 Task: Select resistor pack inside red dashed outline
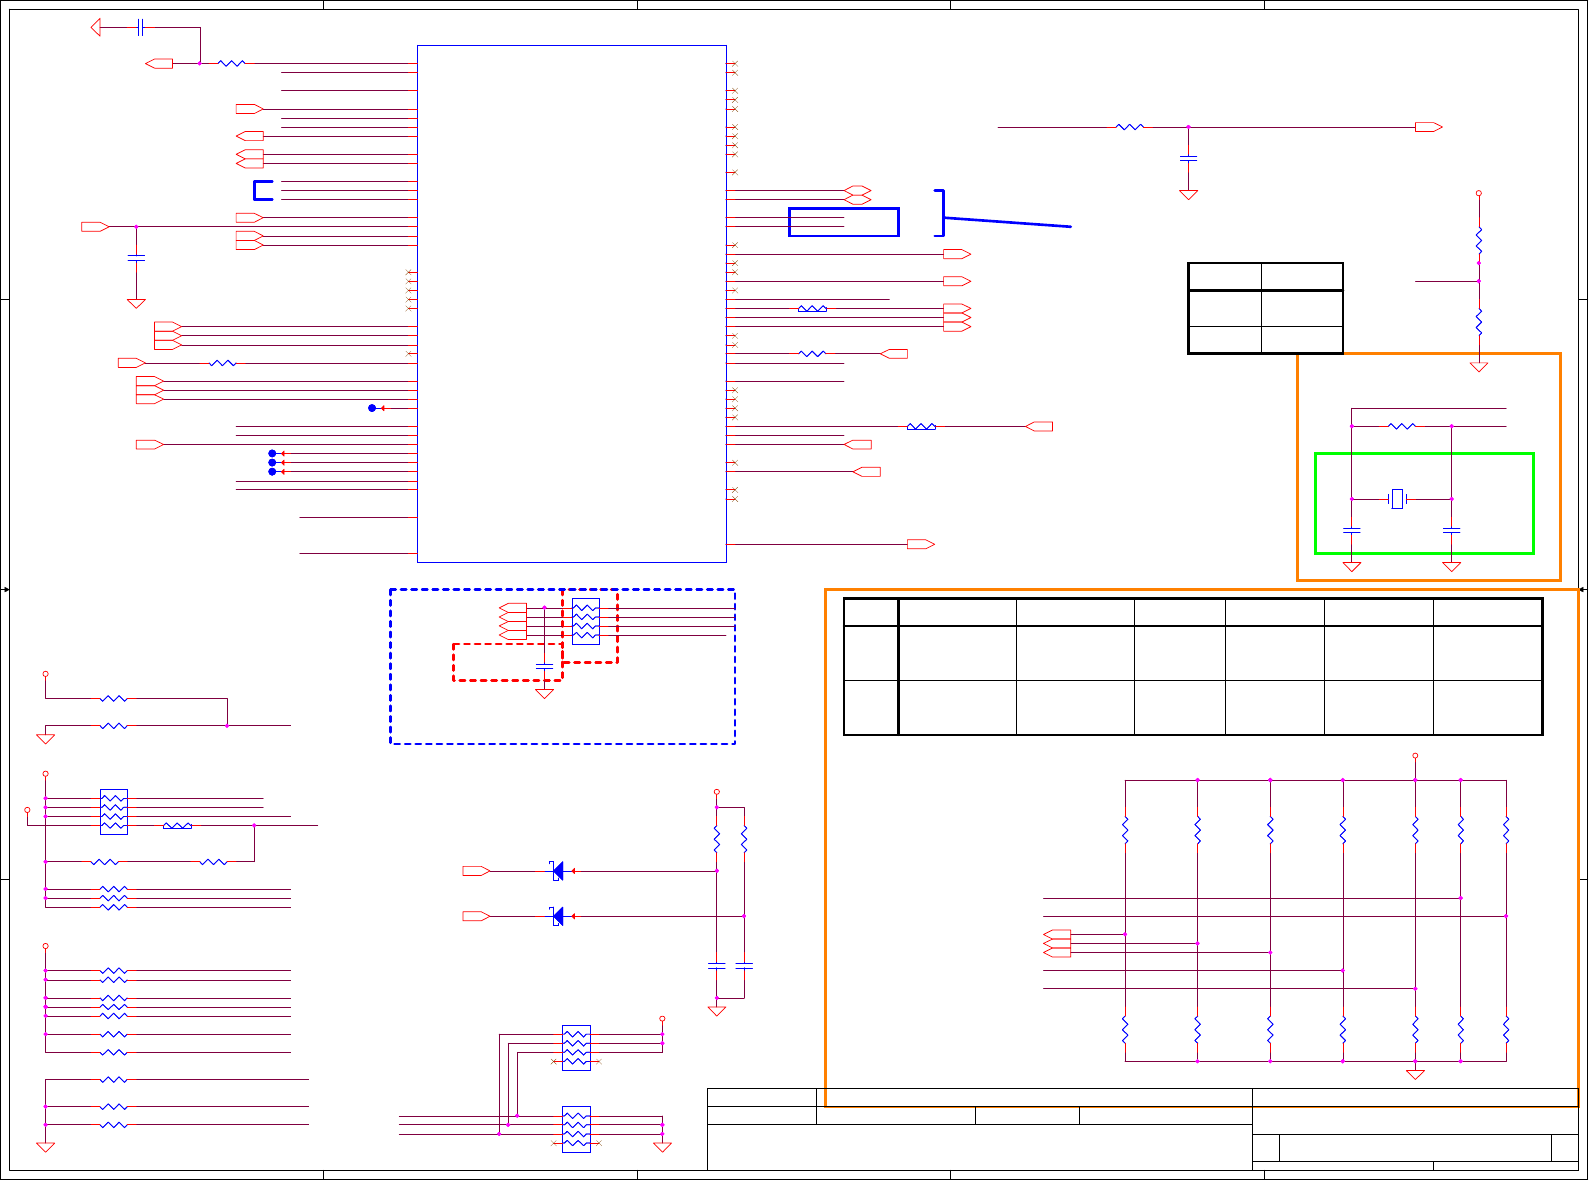click(x=586, y=621)
